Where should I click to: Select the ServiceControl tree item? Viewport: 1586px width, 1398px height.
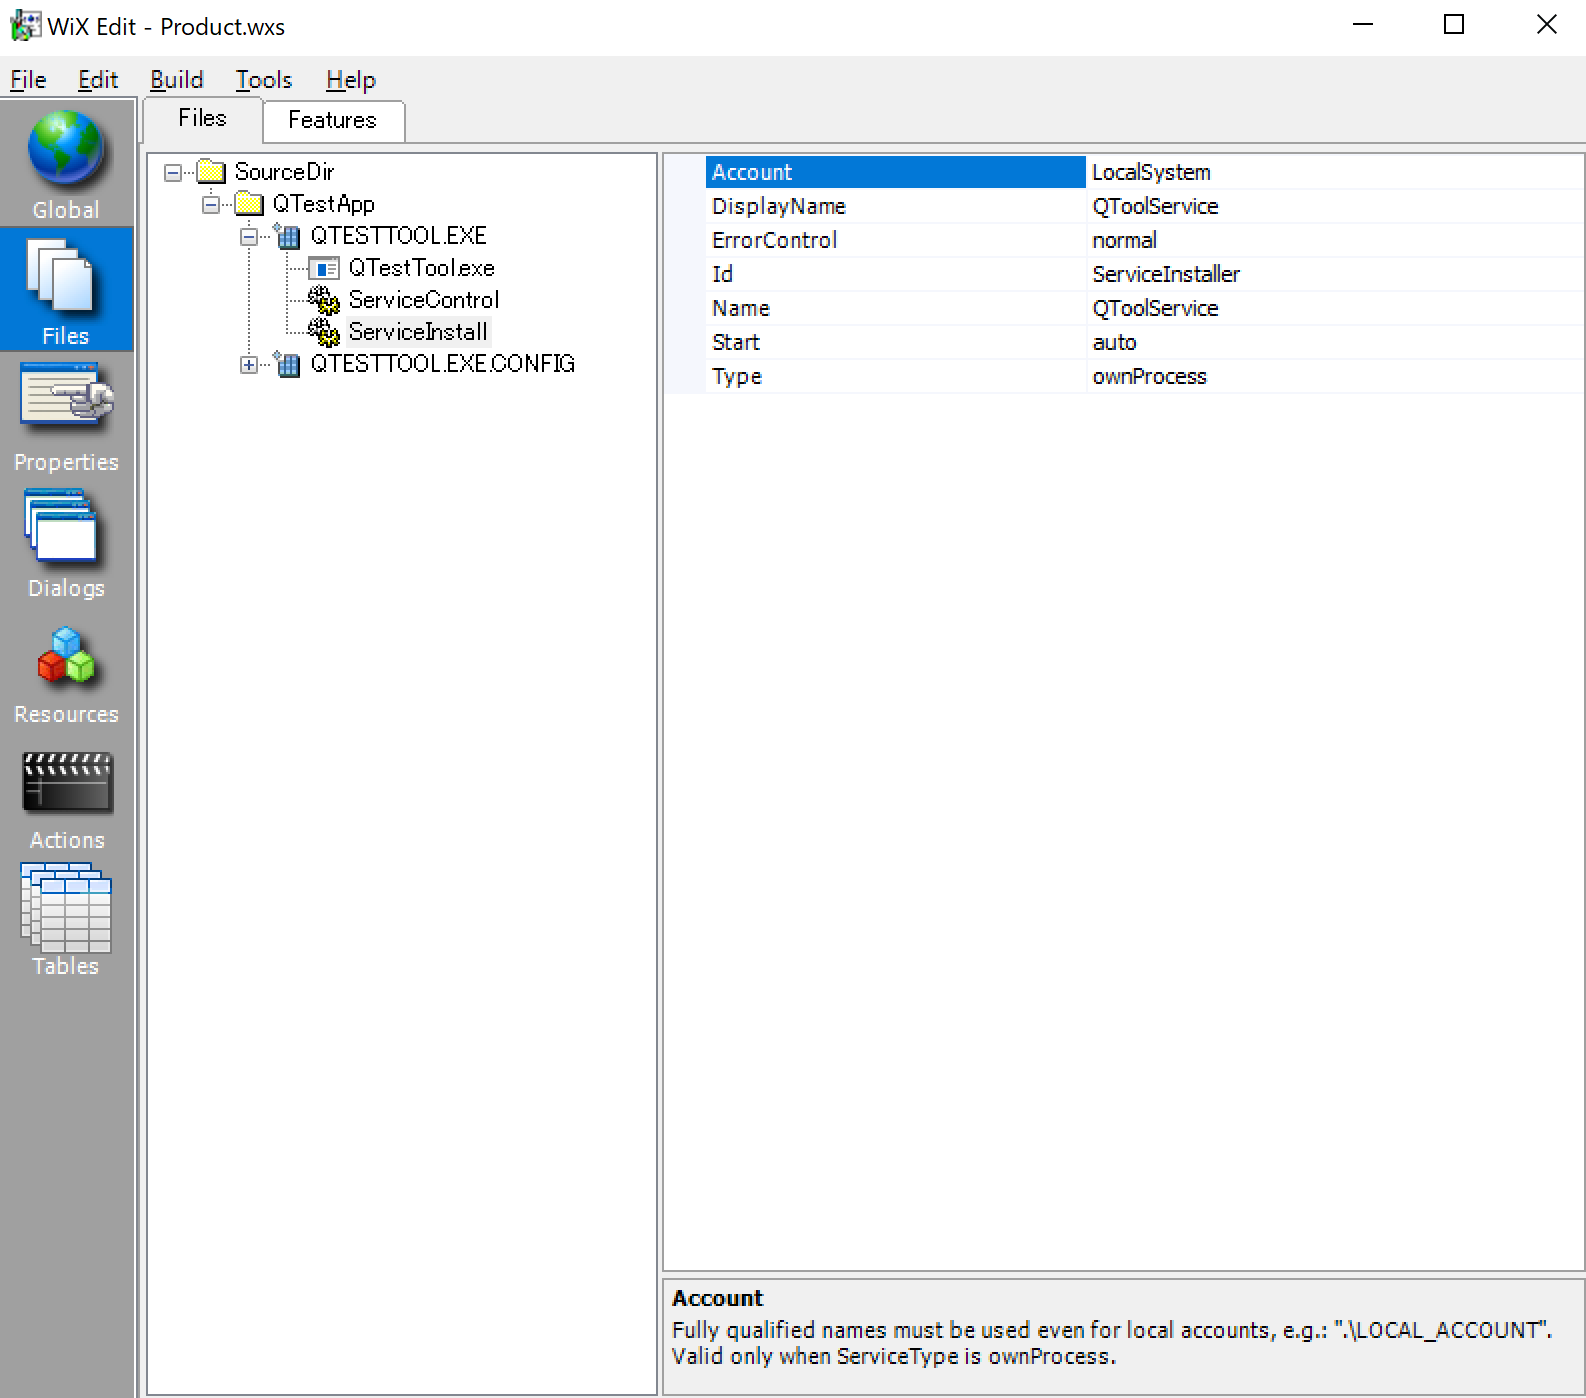click(x=423, y=300)
